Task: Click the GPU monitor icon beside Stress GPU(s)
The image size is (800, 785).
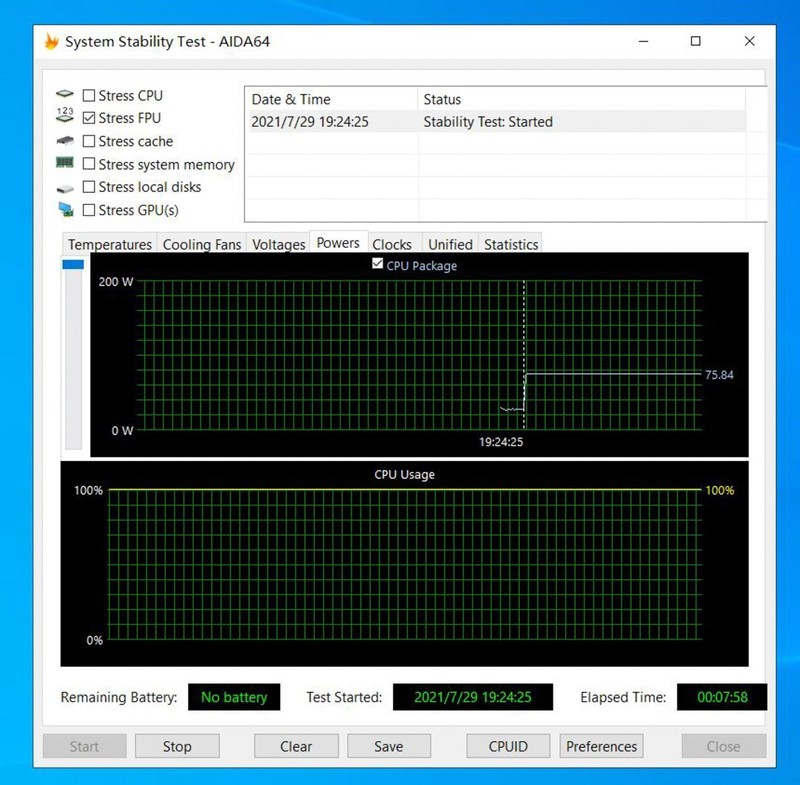Action: [x=65, y=210]
